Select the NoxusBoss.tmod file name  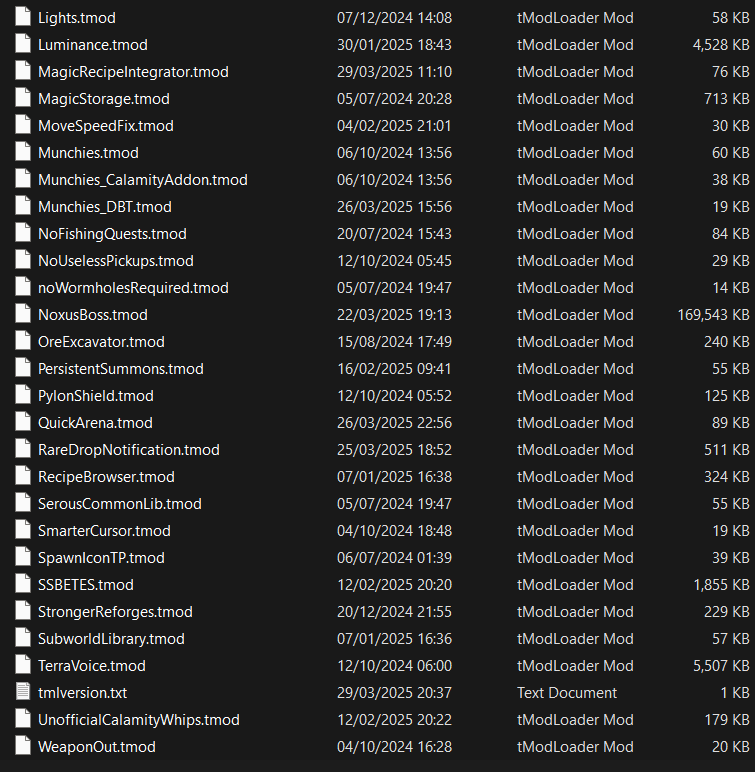coord(93,315)
